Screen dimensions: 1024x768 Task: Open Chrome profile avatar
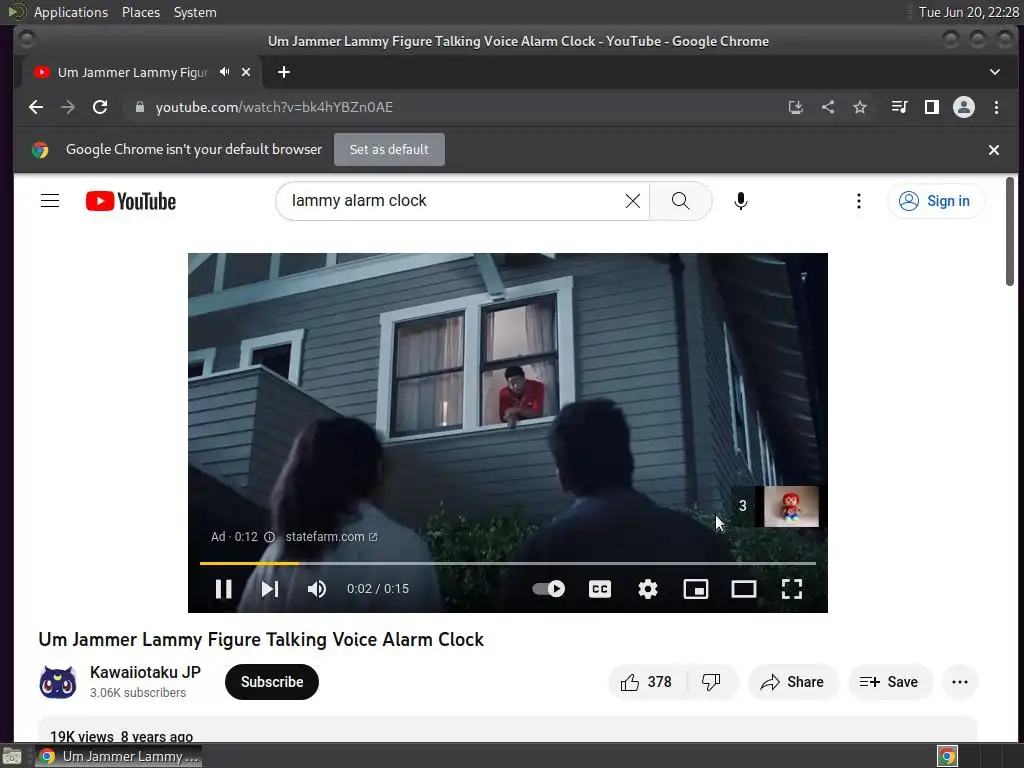point(964,107)
